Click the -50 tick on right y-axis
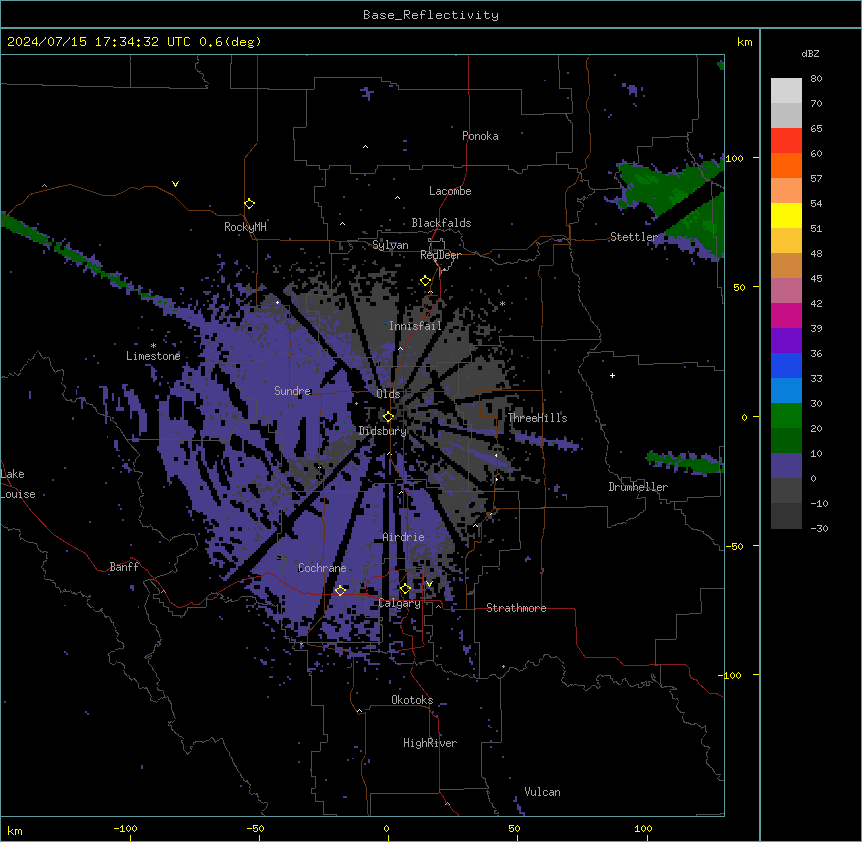This screenshot has height=842, width=862. click(734, 546)
